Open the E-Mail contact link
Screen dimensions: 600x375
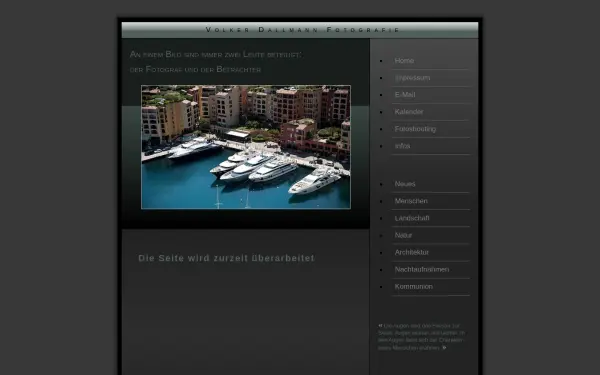(x=405, y=95)
